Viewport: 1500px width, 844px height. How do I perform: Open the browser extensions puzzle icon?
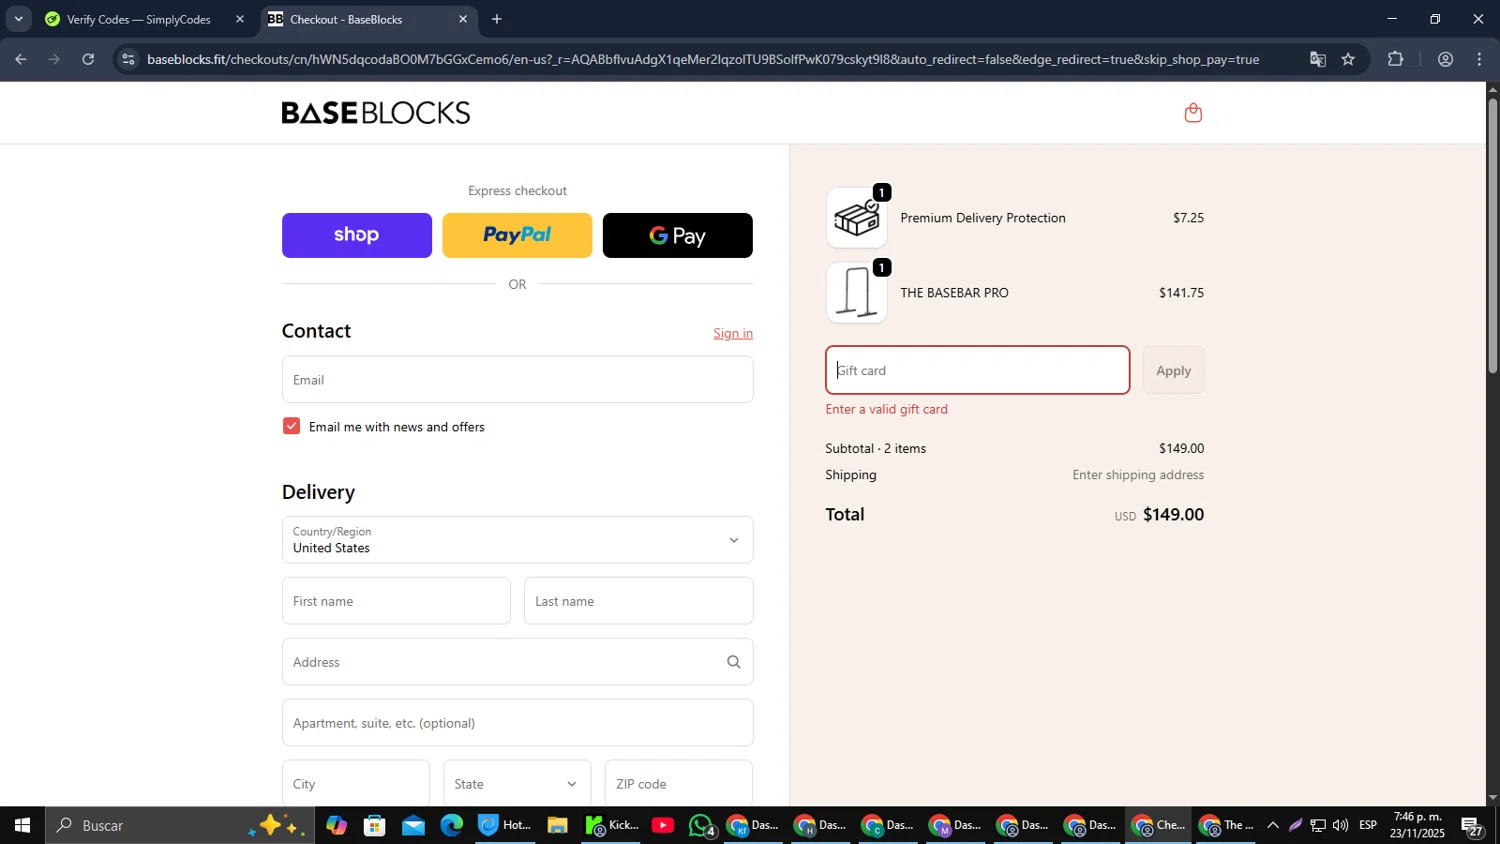pos(1395,59)
